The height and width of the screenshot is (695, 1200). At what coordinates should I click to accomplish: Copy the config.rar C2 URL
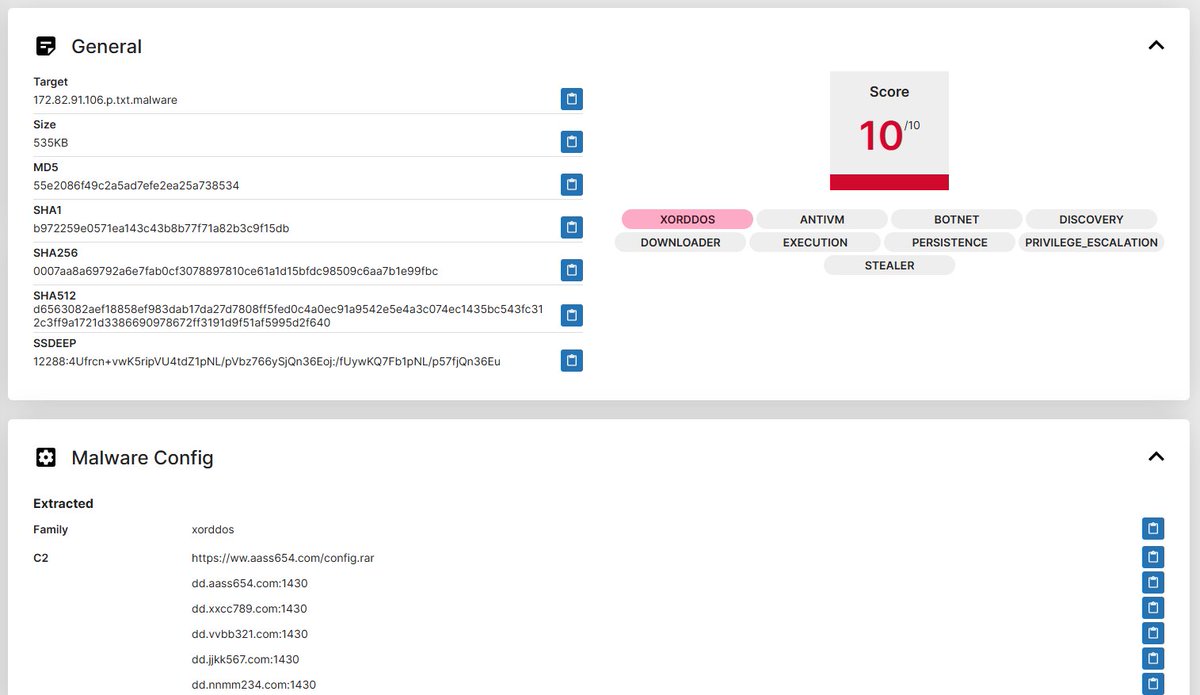click(1153, 557)
